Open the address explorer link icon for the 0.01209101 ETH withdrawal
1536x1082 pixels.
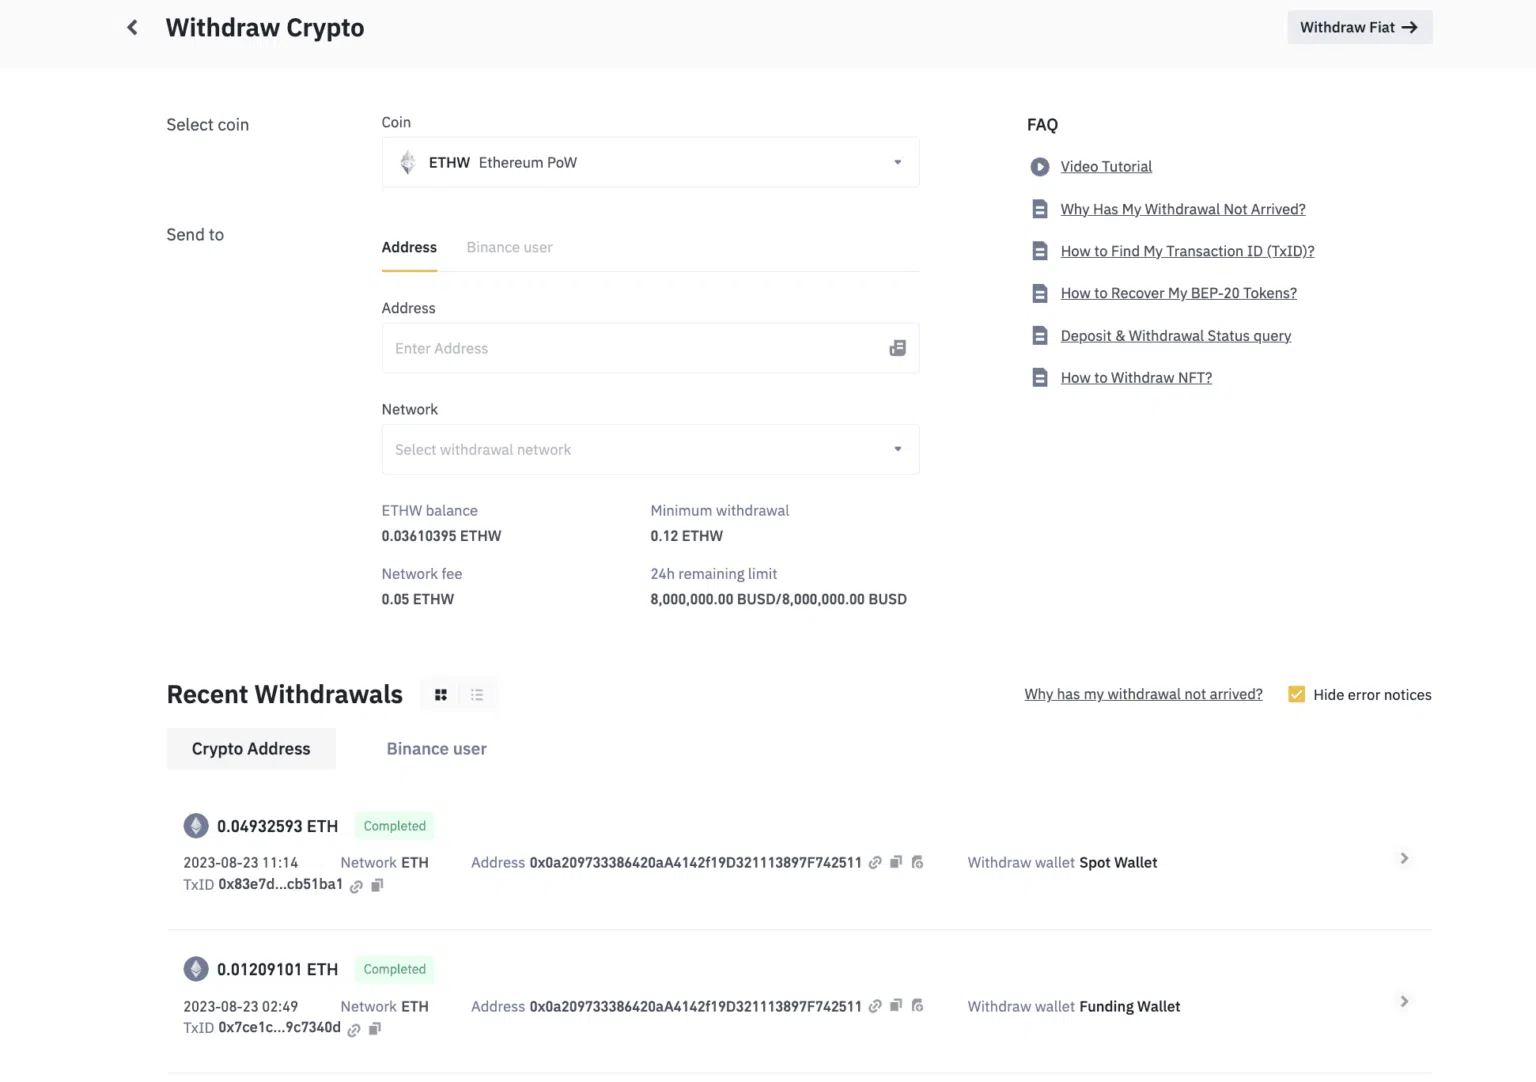coord(875,1006)
